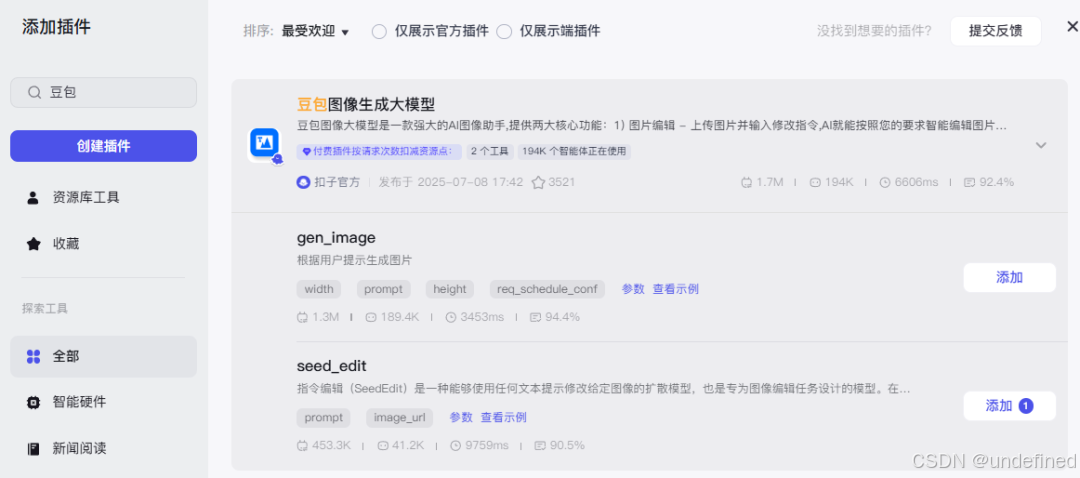The height and width of the screenshot is (478, 1080).
Task: Open 资源库工具 person icon
Action: [x=33, y=198]
